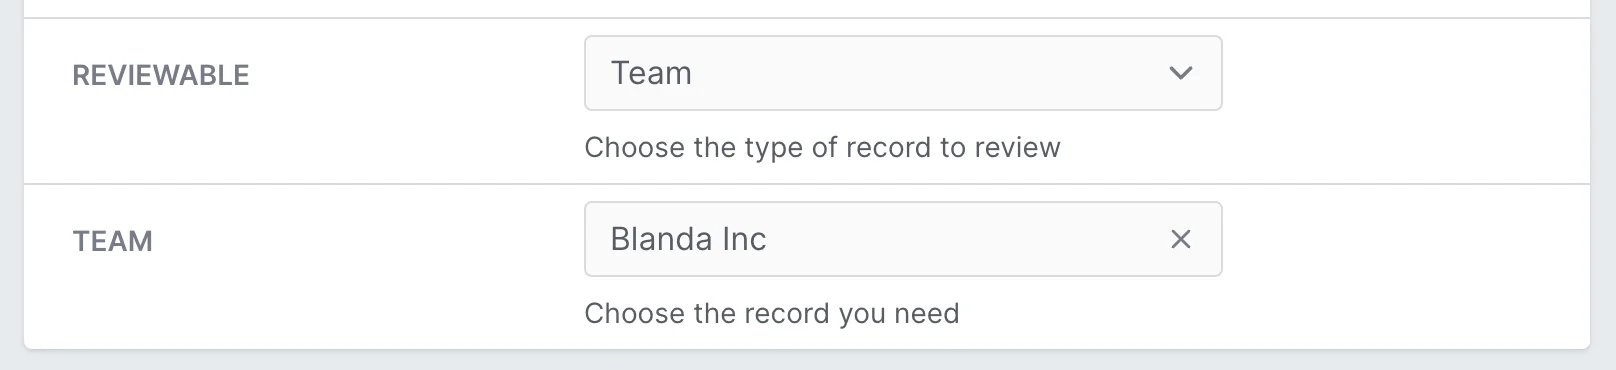Image resolution: width=1616 pixels, height=370 pixels.
Task: Click the REVIEWABLE field label
Action: pyautogui.click(x=161, y=75)
